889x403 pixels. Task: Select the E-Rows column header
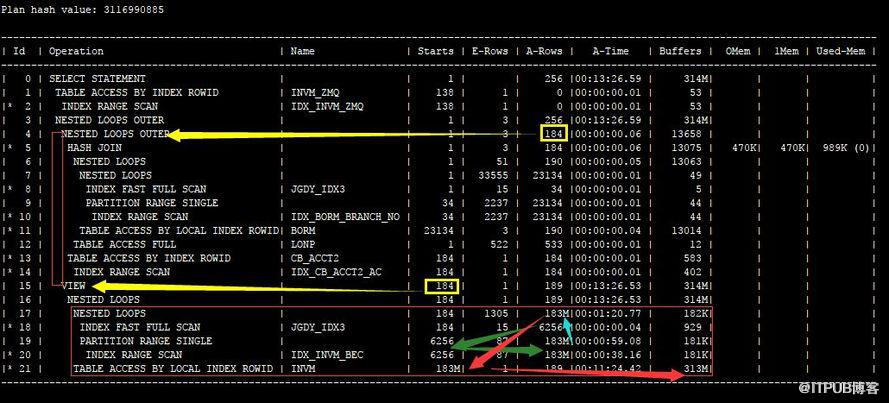(x=490, y=51)
